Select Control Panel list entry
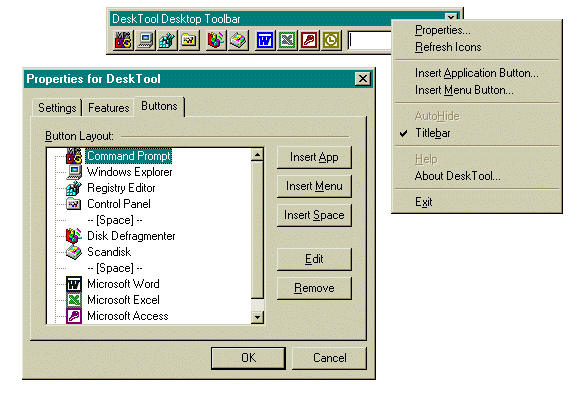The image size is (584, 398). click(119, 204)
